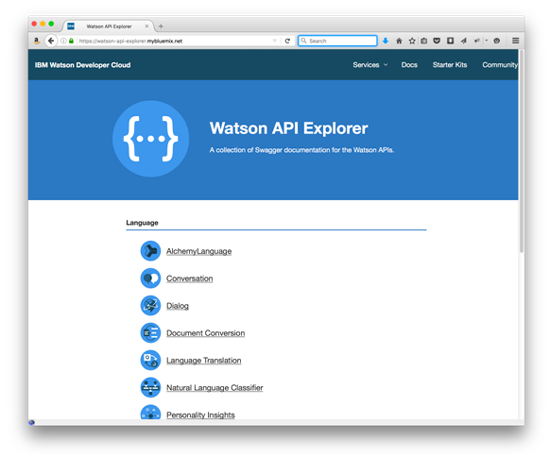Open the Natural Language Classifier link
Screen dimensions: 550x456
point(215,388)
